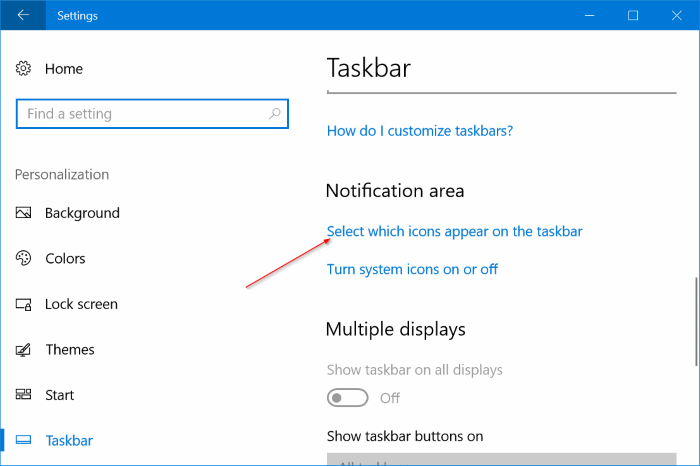700x466 pixels.
Task: Click the Start tiles icon
Action: (x=23, y=394)
